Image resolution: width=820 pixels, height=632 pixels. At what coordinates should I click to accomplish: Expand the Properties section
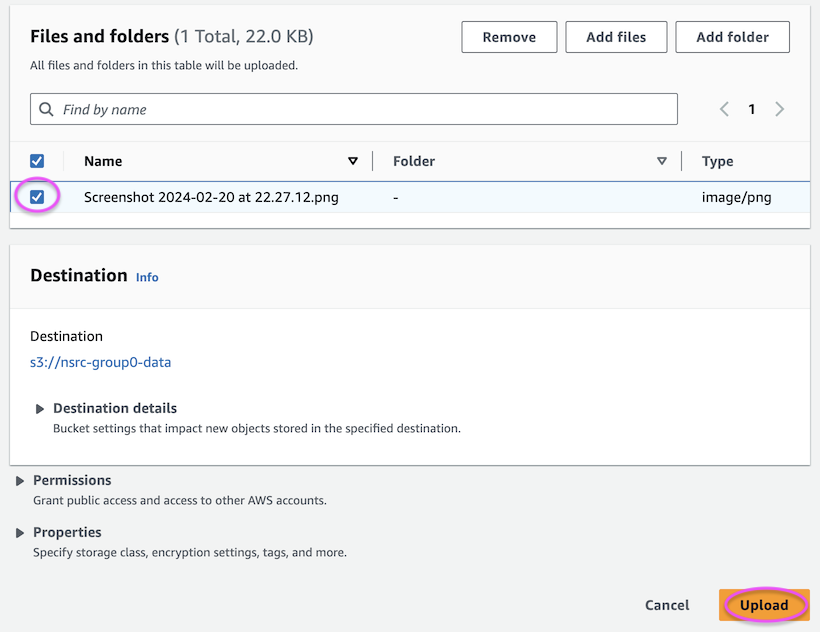[x=20, y=533]
